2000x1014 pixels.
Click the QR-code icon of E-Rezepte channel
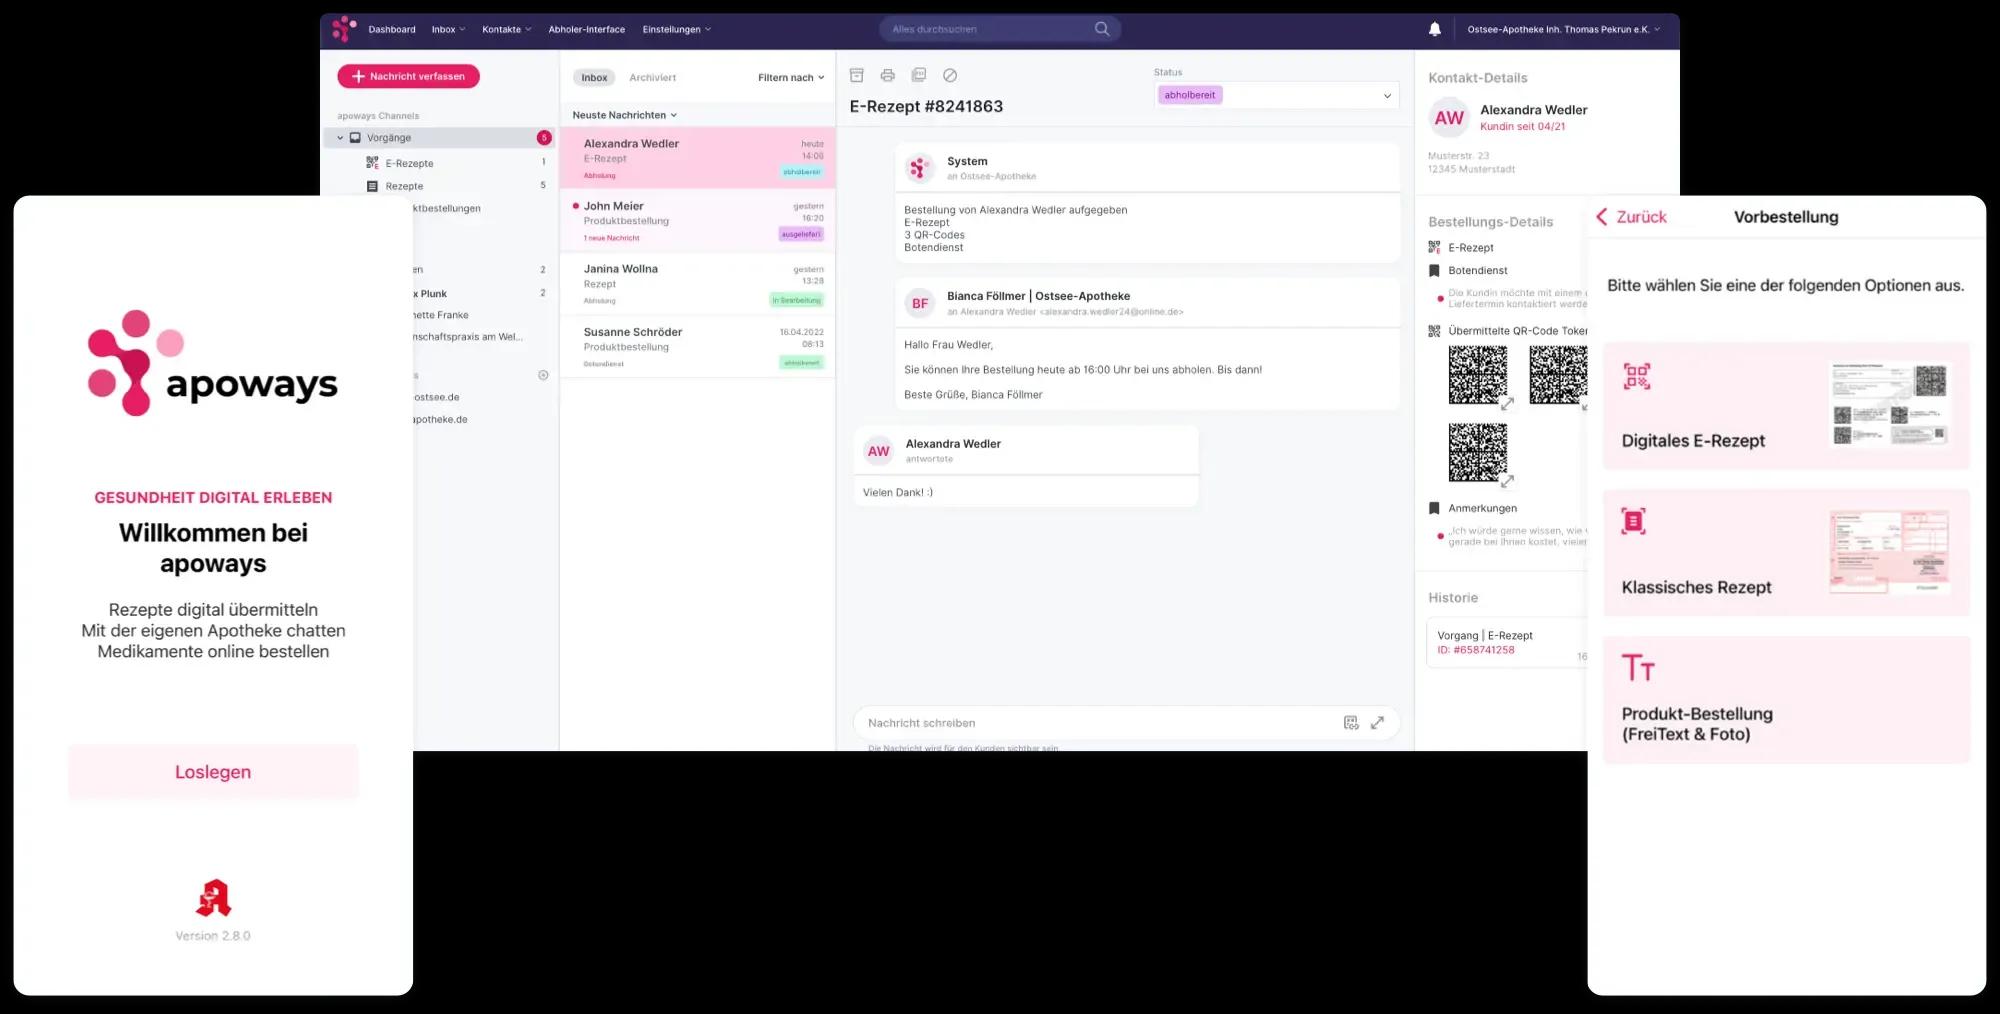(372, 163)
